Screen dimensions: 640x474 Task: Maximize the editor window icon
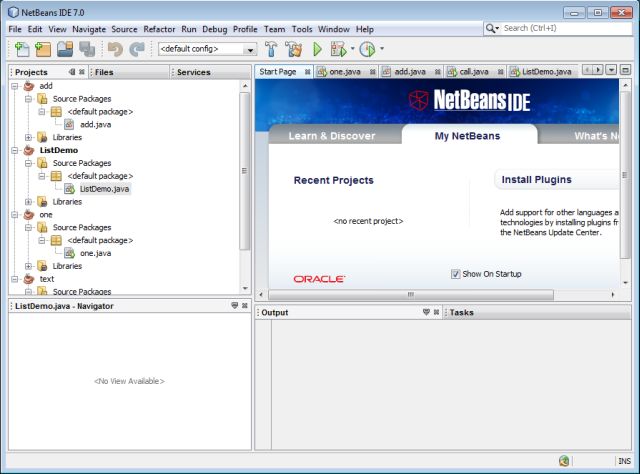pyautogui.click(x=625, y=70)
